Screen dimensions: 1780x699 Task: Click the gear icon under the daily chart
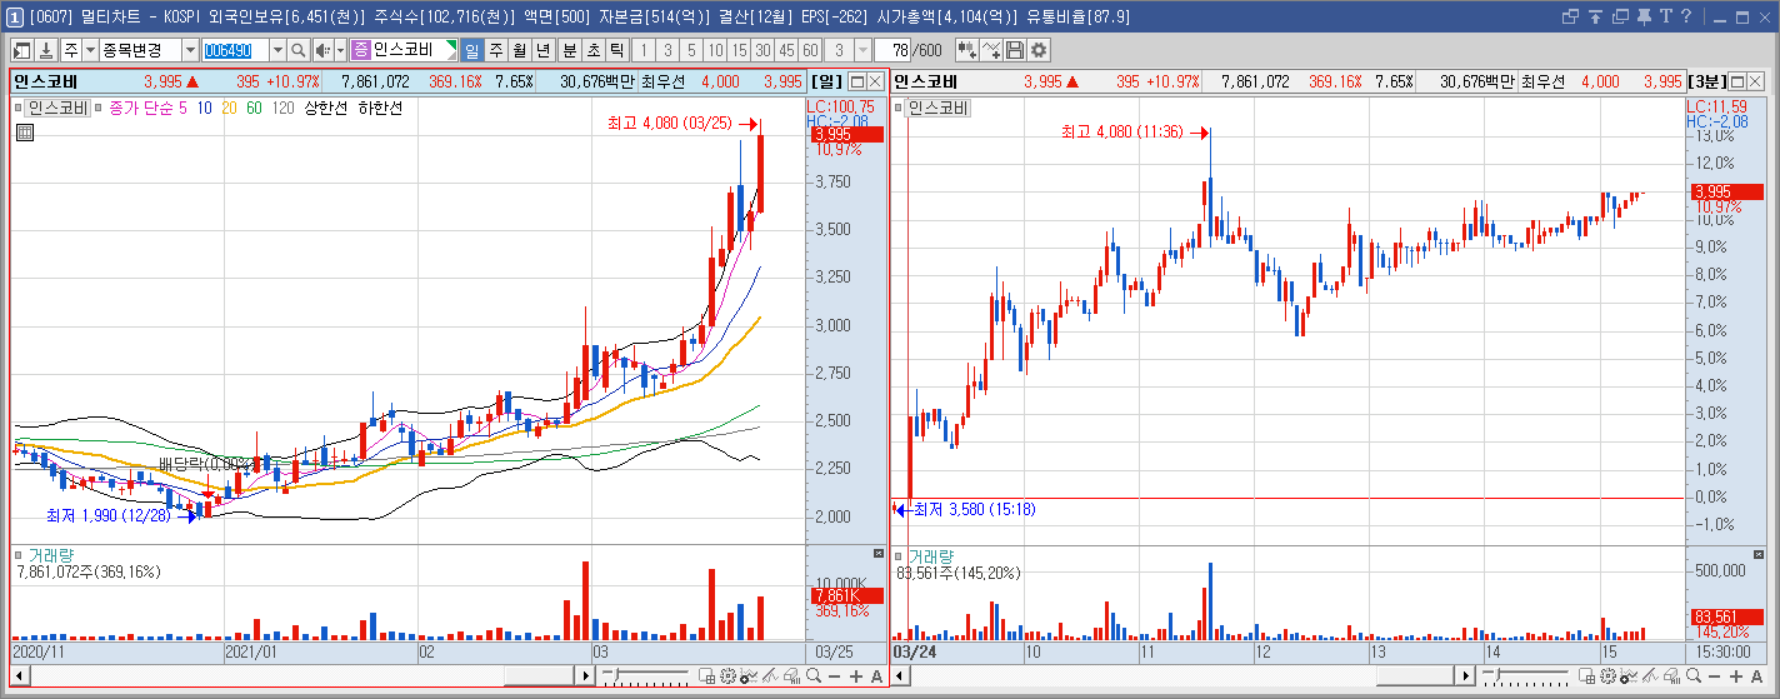[728, 677]
